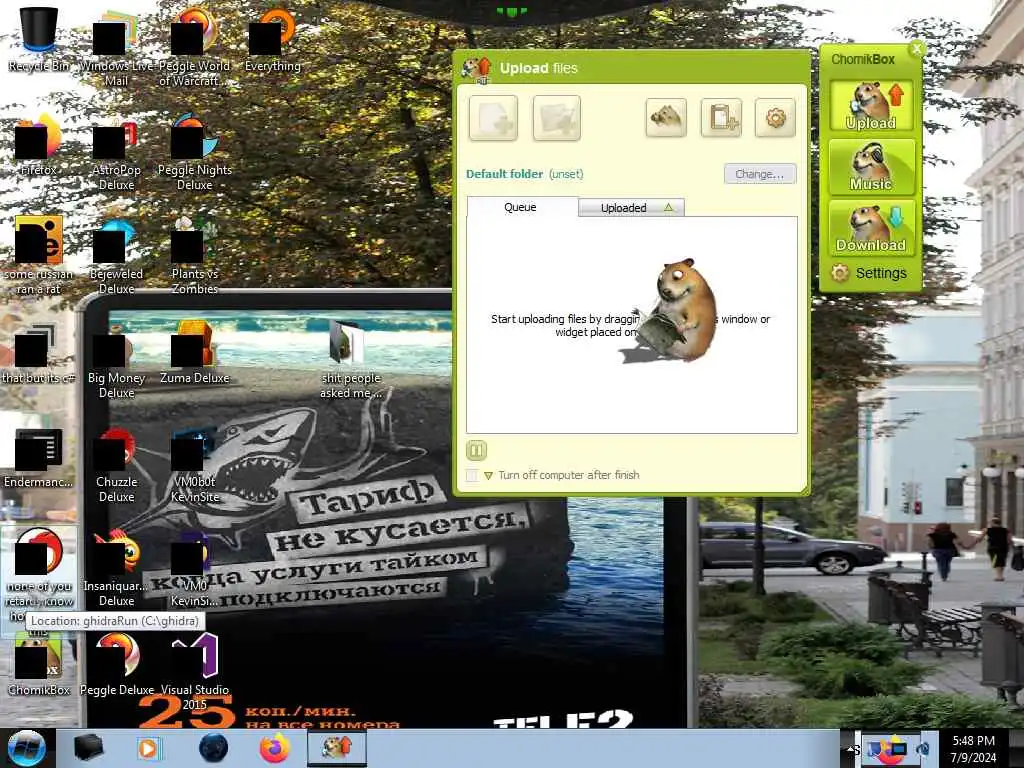The width and height of the screenshot is (1024, 768).
Task: Select the Recycle Bin desktop icon
Action: (x=39, y=39)
